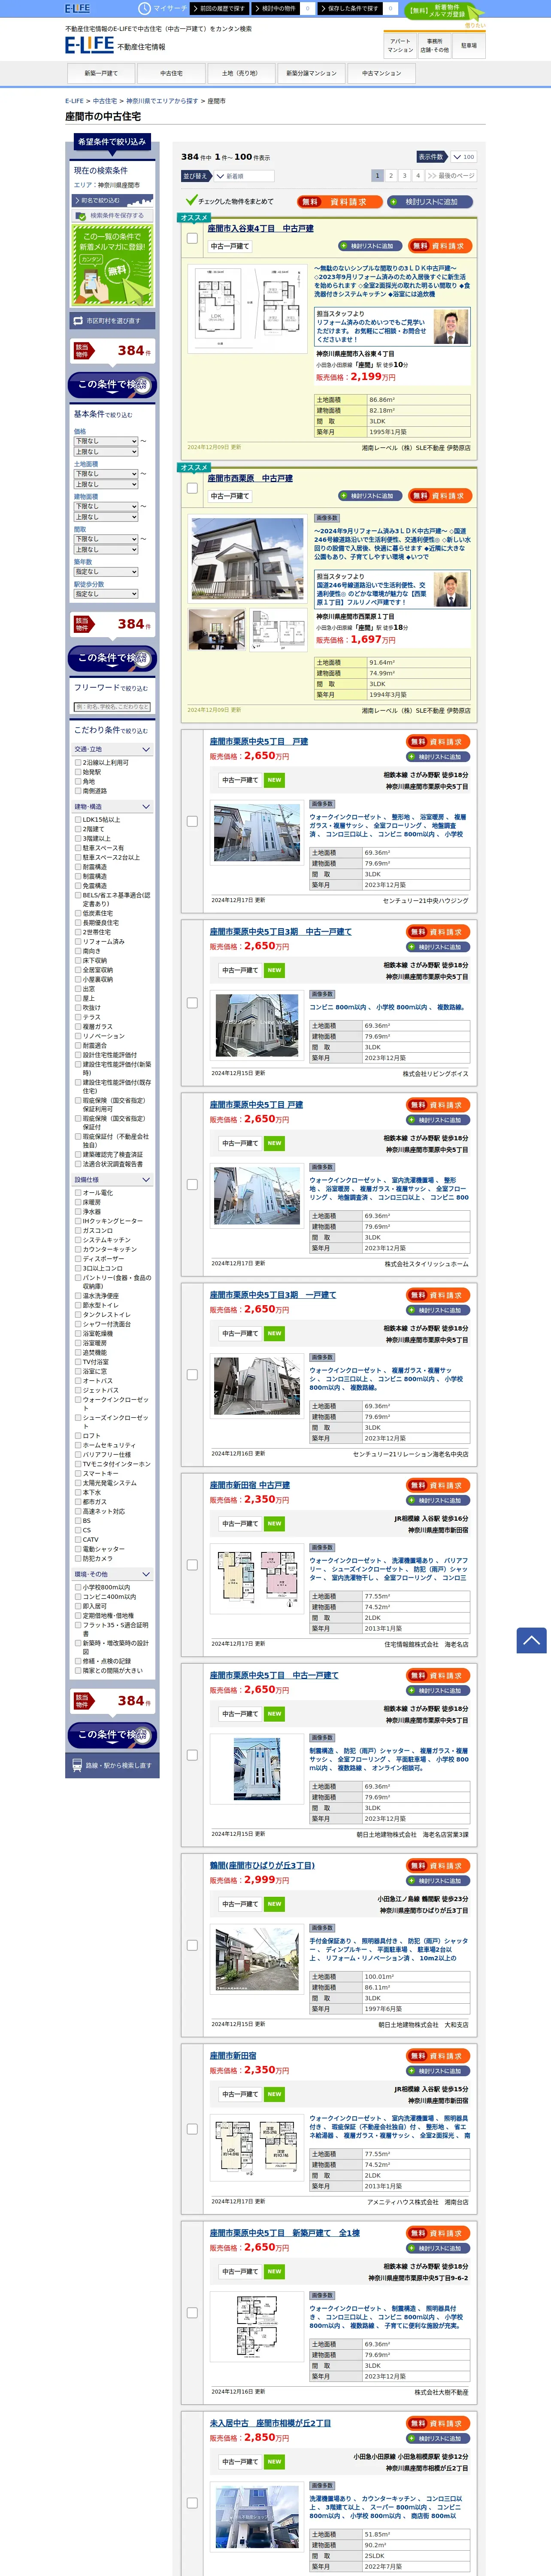Screen dimensions: 551x2576
Task: Open the 駐車場 header tab
Action: pos(468,46)
